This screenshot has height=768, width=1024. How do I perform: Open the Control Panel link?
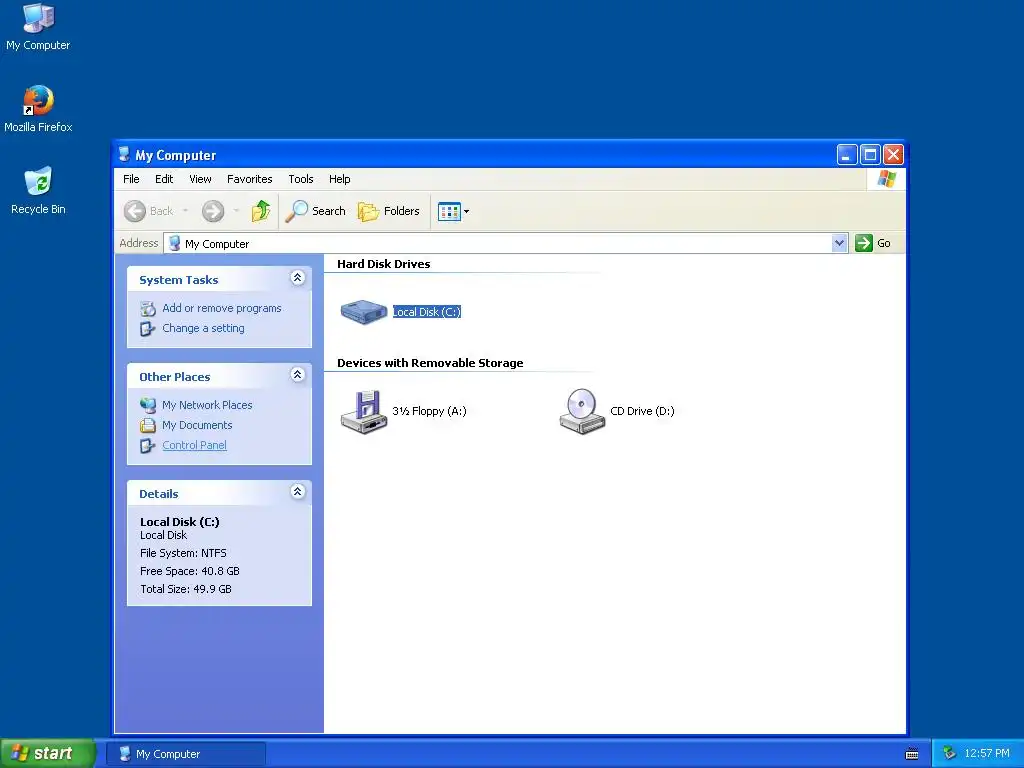click(x=194, y=445)
